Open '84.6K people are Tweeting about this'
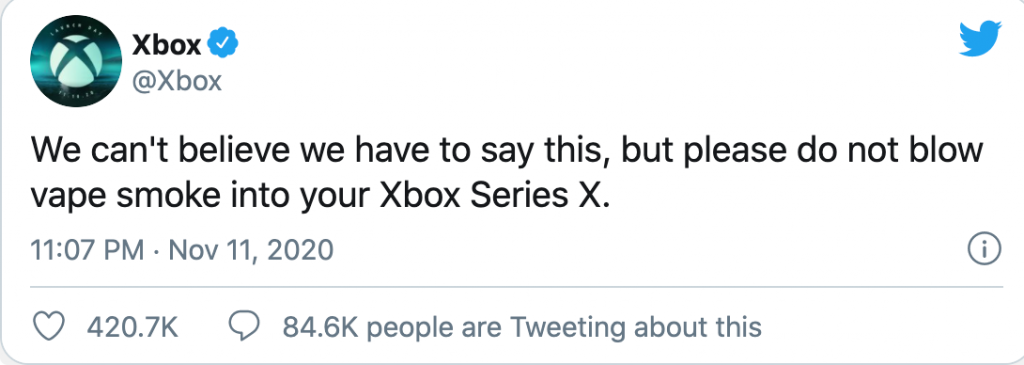 coord(522,326)
